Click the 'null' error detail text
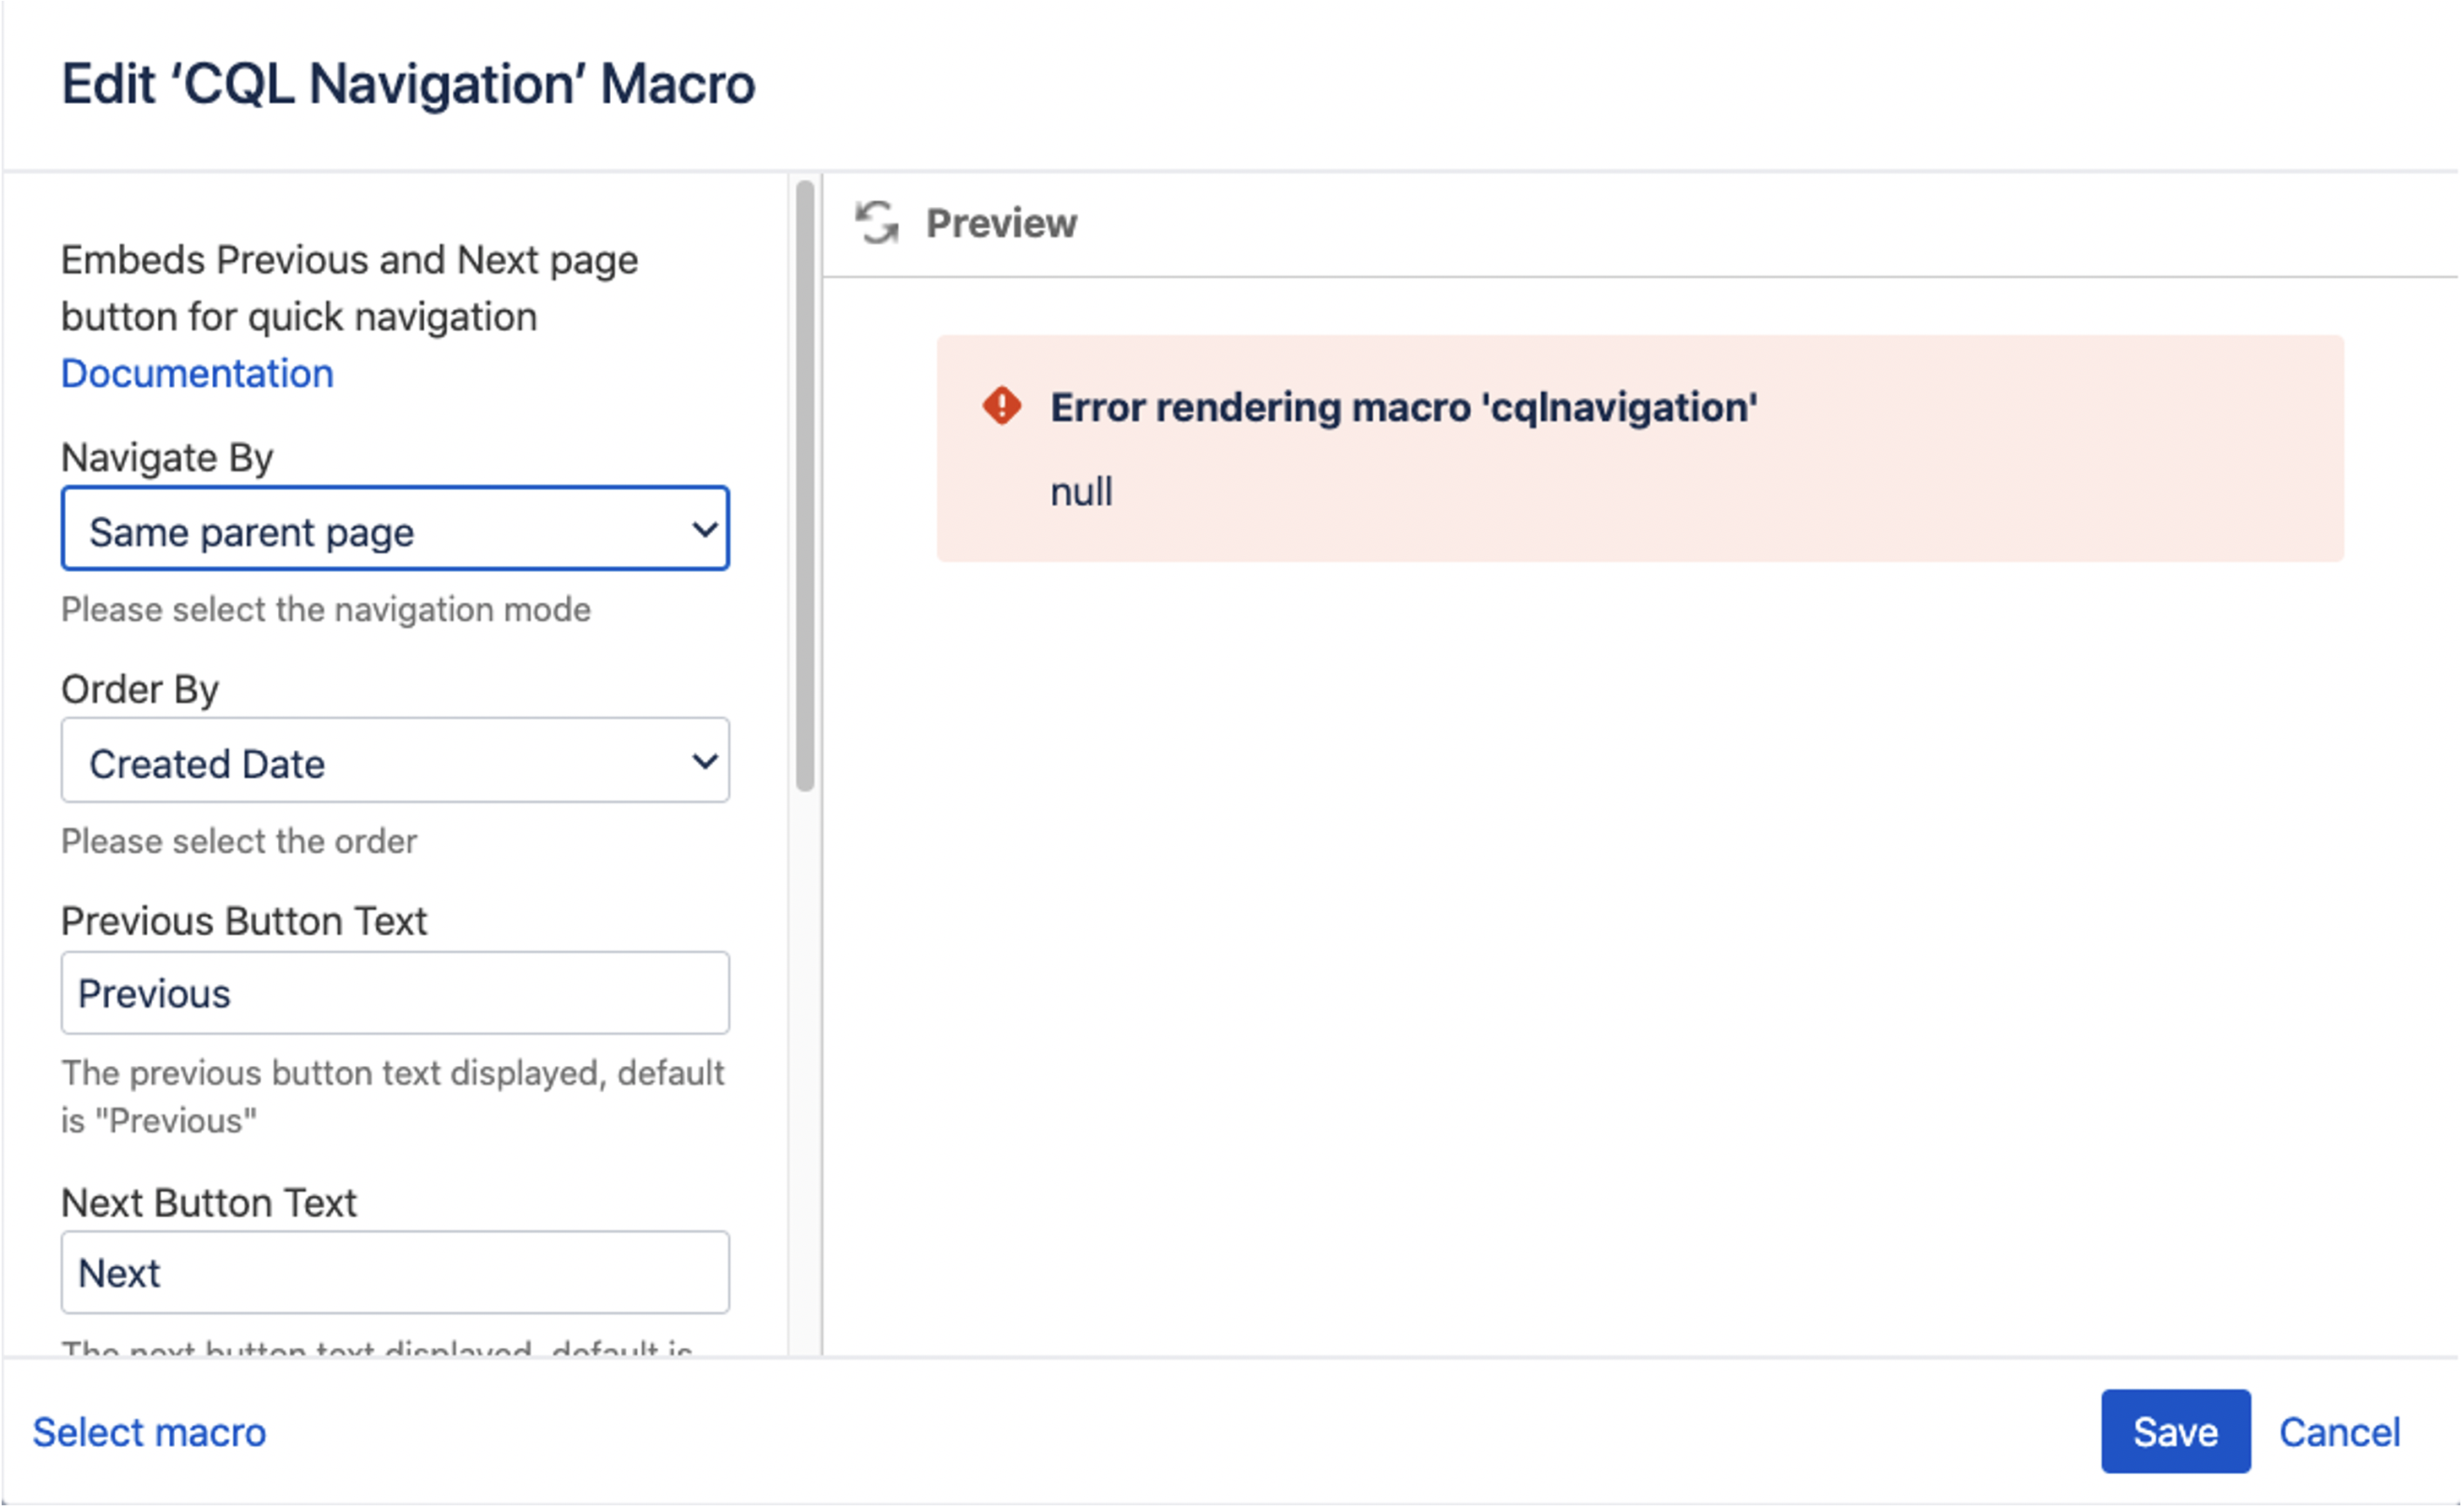 1081,492
